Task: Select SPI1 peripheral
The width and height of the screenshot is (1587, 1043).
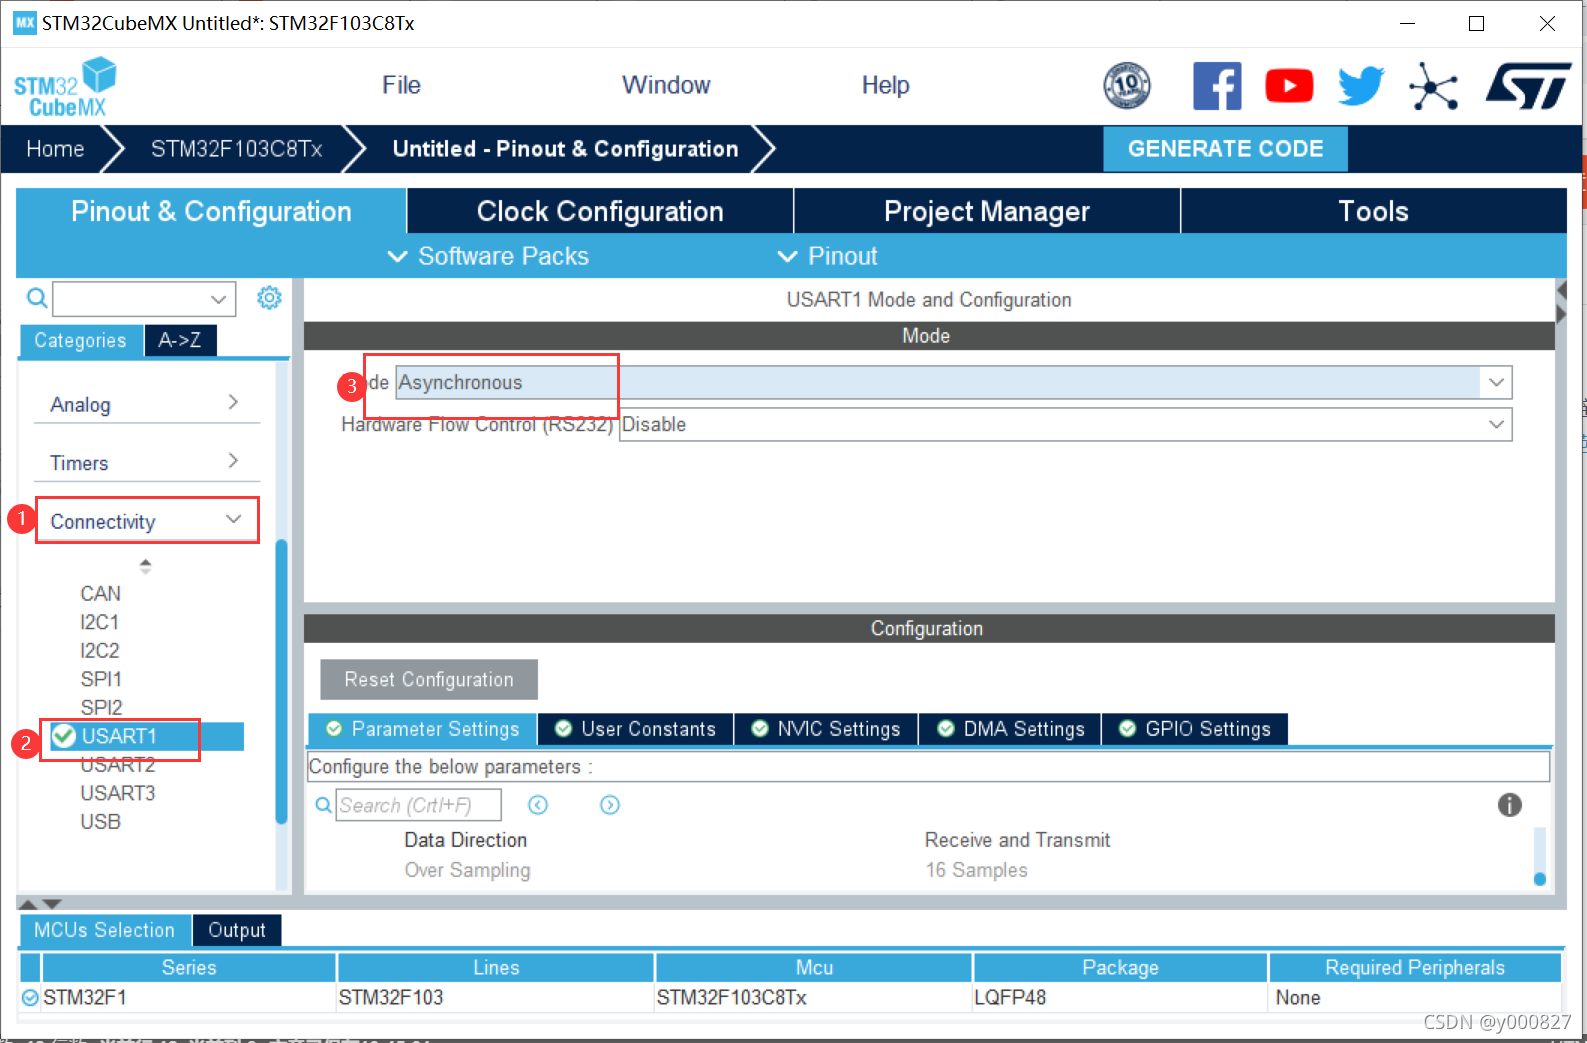Action: [101, 679]
